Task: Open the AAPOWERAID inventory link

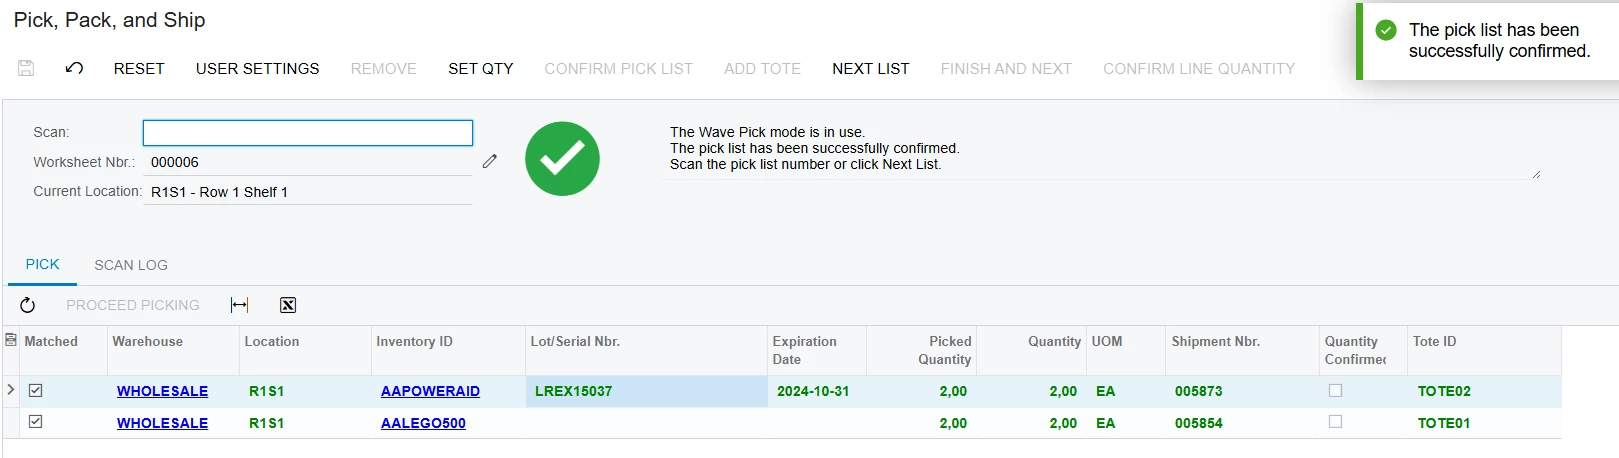Action: point(430,391)
